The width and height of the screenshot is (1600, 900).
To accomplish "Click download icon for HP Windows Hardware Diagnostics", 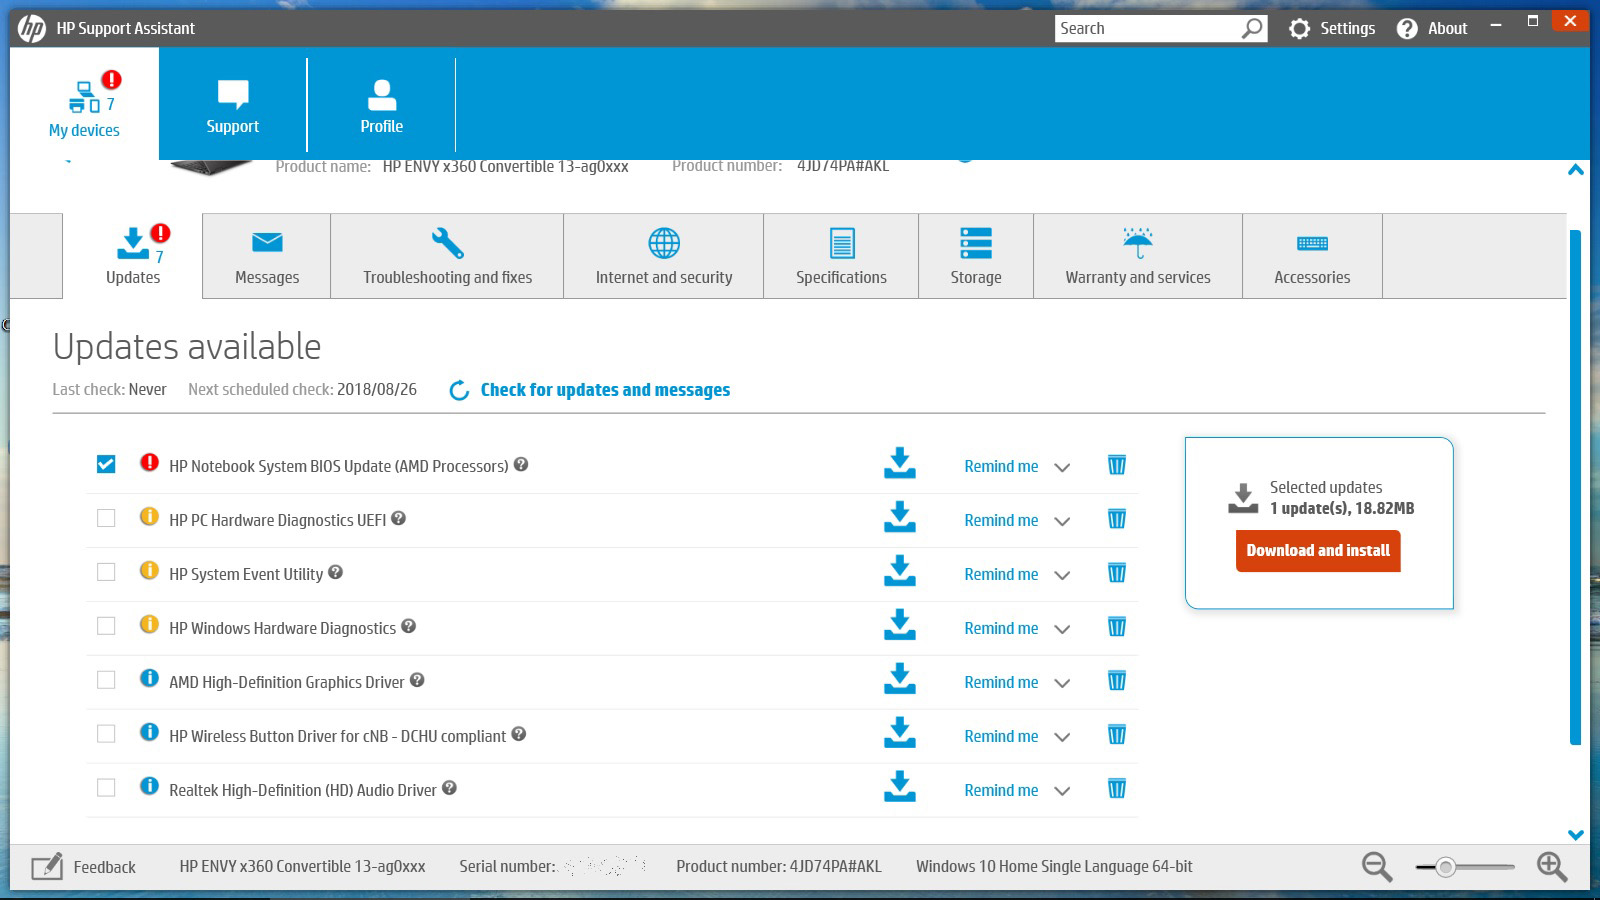I will (900, 625).
